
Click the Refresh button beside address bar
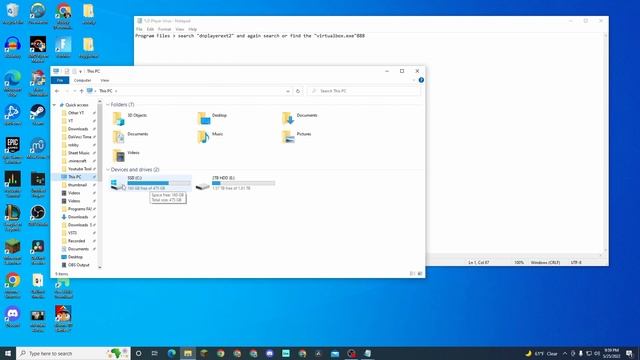(x=298, y=91)
